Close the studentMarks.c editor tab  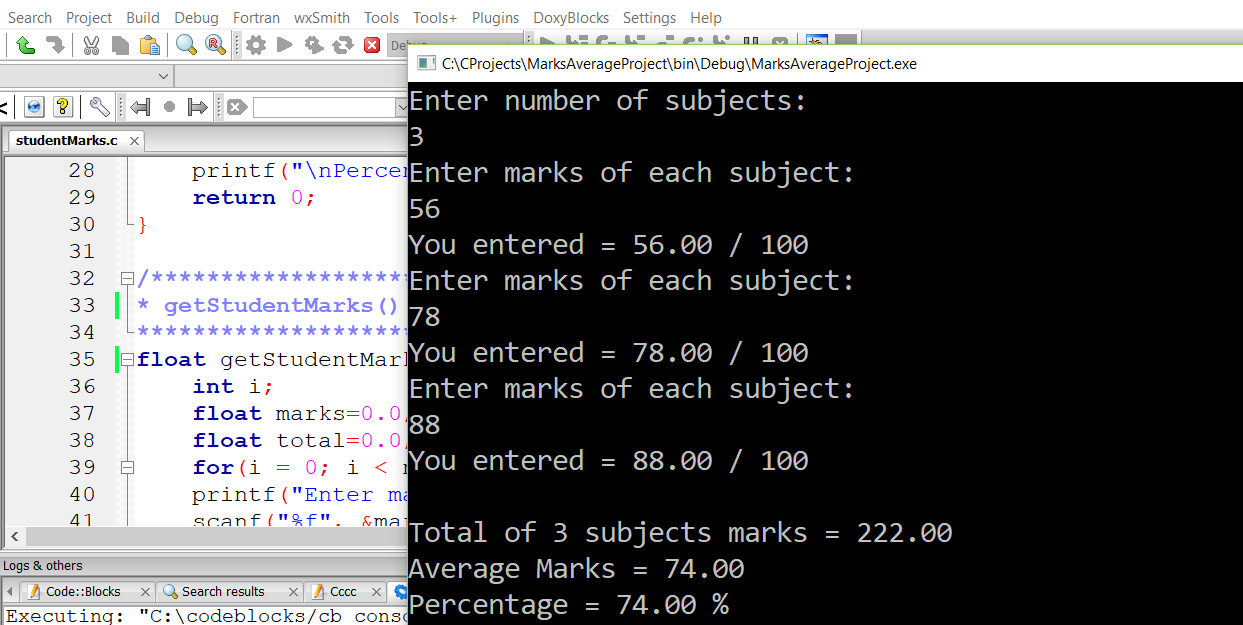pyautogui.click(x=134, y=141)
